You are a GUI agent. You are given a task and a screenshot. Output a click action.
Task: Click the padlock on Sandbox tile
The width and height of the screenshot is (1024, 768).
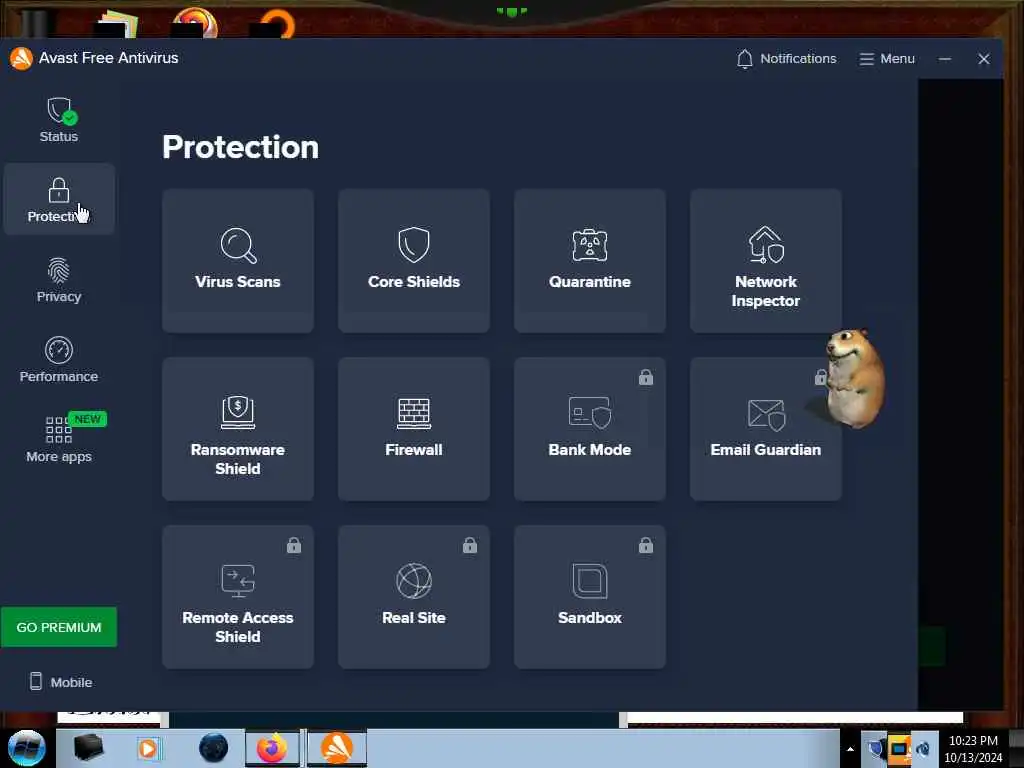pos(646,545)
